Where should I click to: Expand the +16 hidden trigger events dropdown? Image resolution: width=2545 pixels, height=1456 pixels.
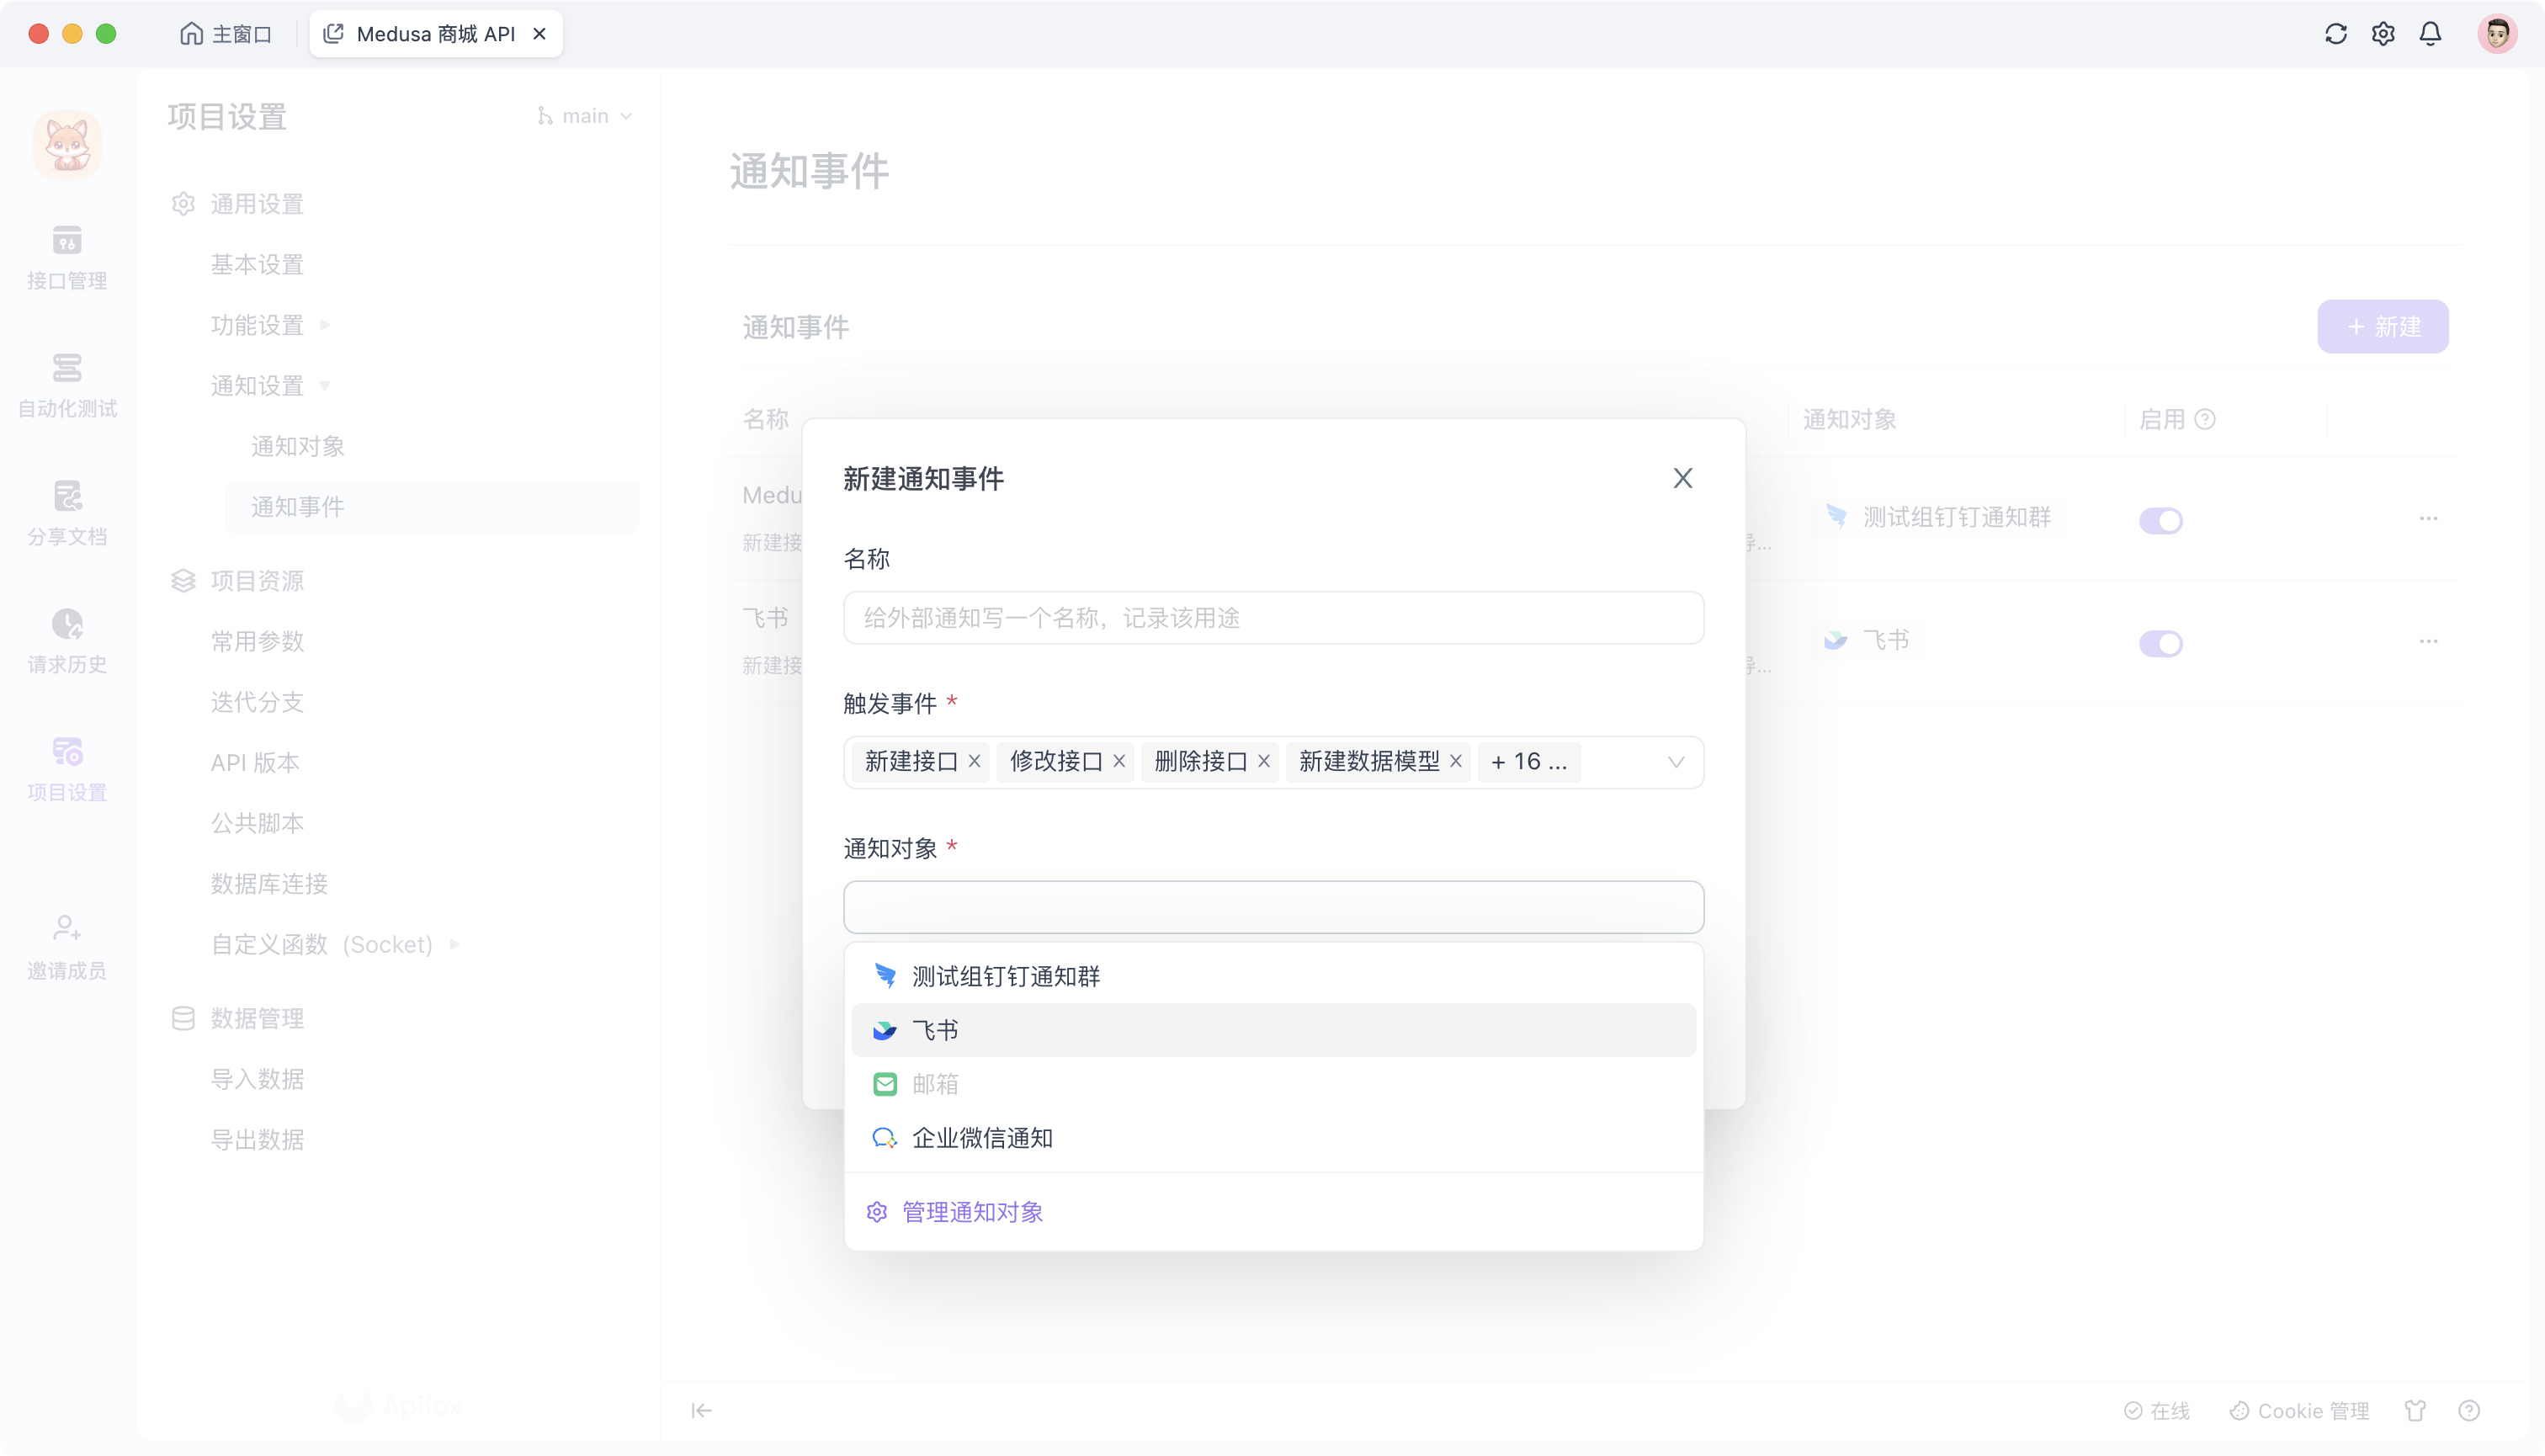(x=1527, y=761)
